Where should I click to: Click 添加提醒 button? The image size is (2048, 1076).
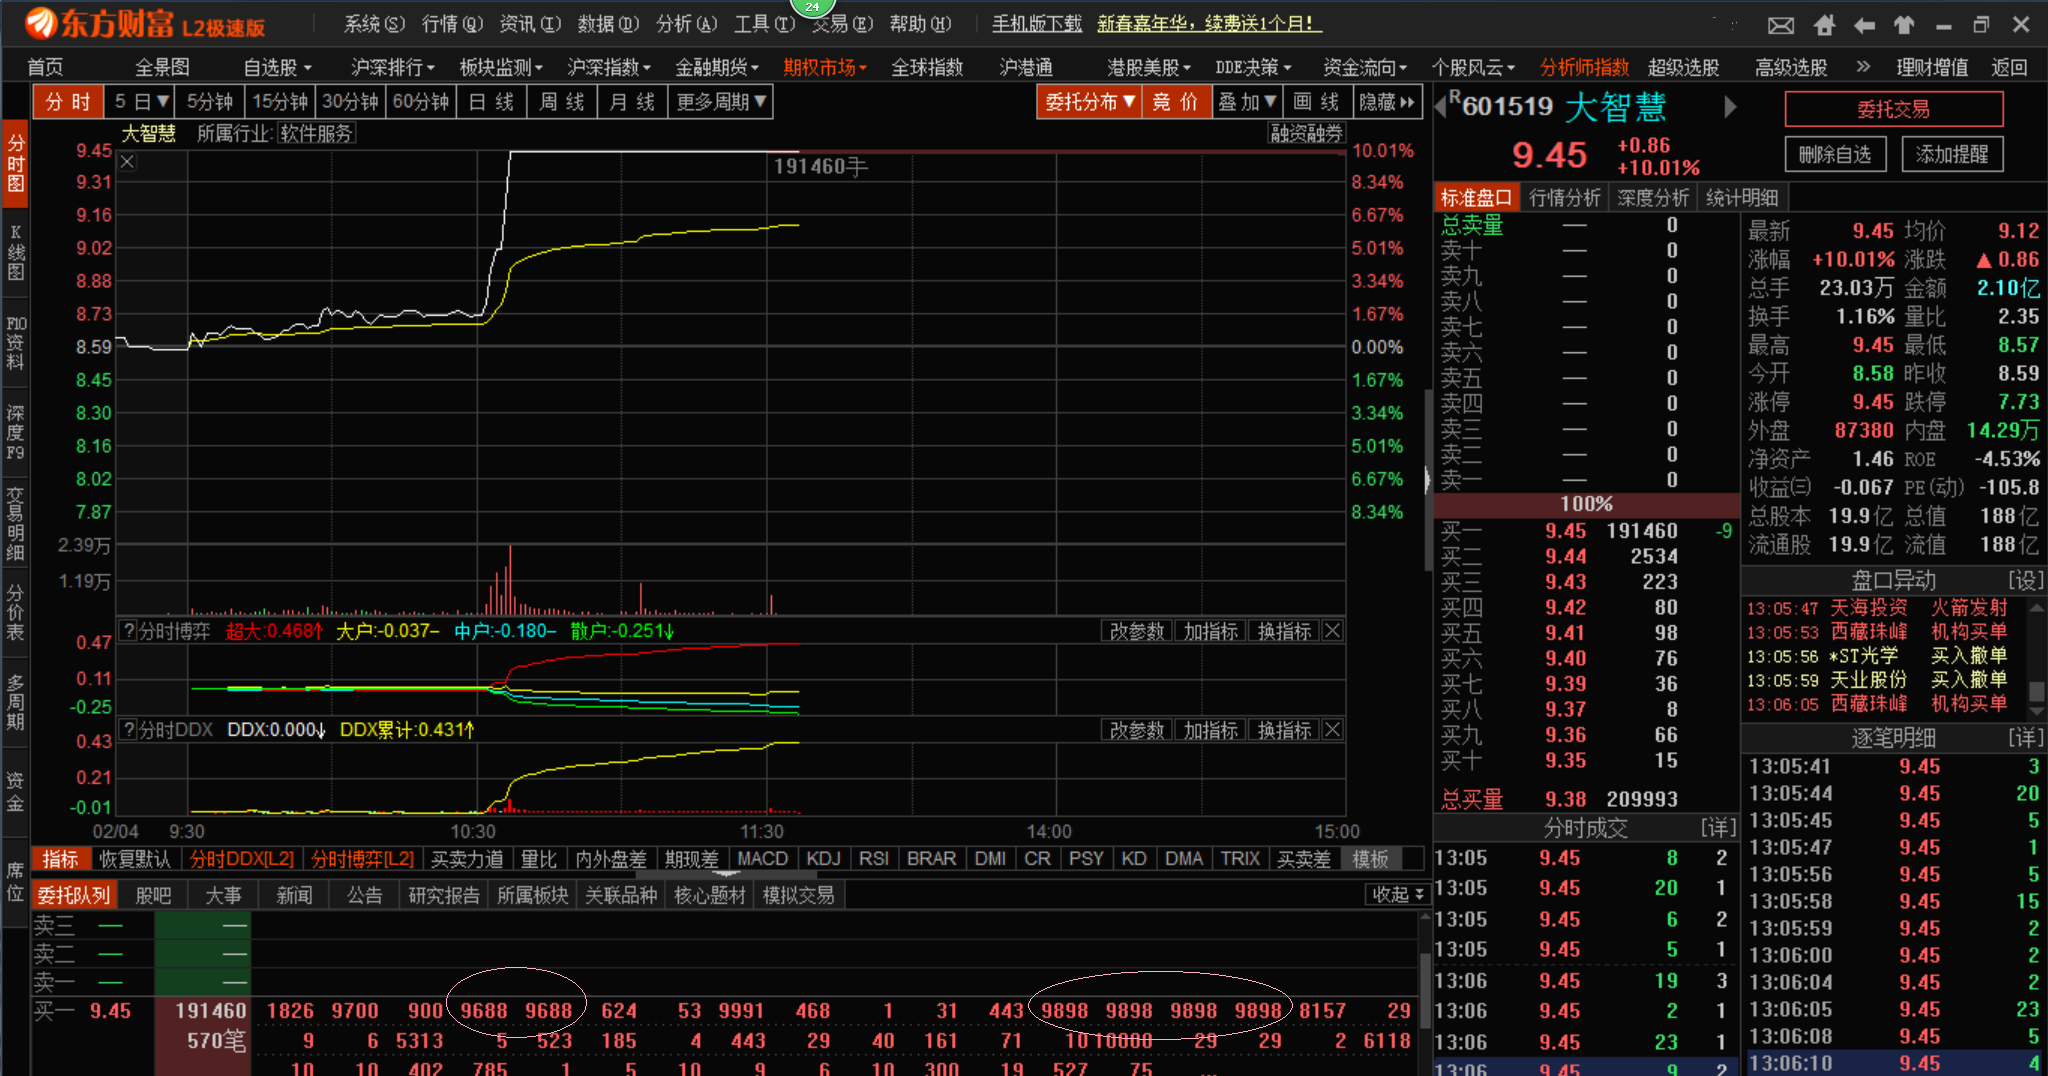pyautogui.click(x=1952, y=154)
